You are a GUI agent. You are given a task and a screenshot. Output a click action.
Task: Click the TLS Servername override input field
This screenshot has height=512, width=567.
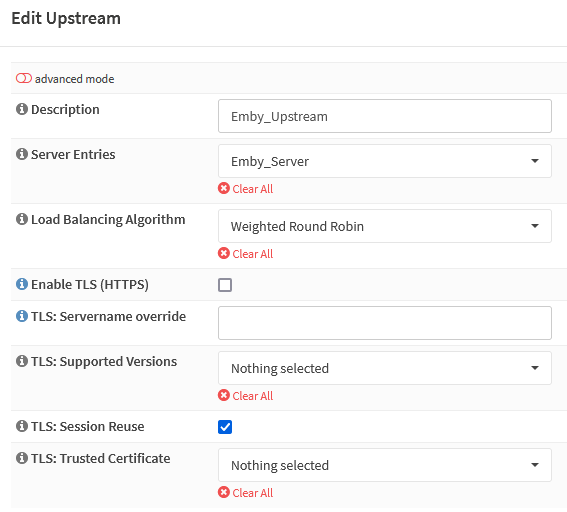pyautogui.click(x=385, y=323)
